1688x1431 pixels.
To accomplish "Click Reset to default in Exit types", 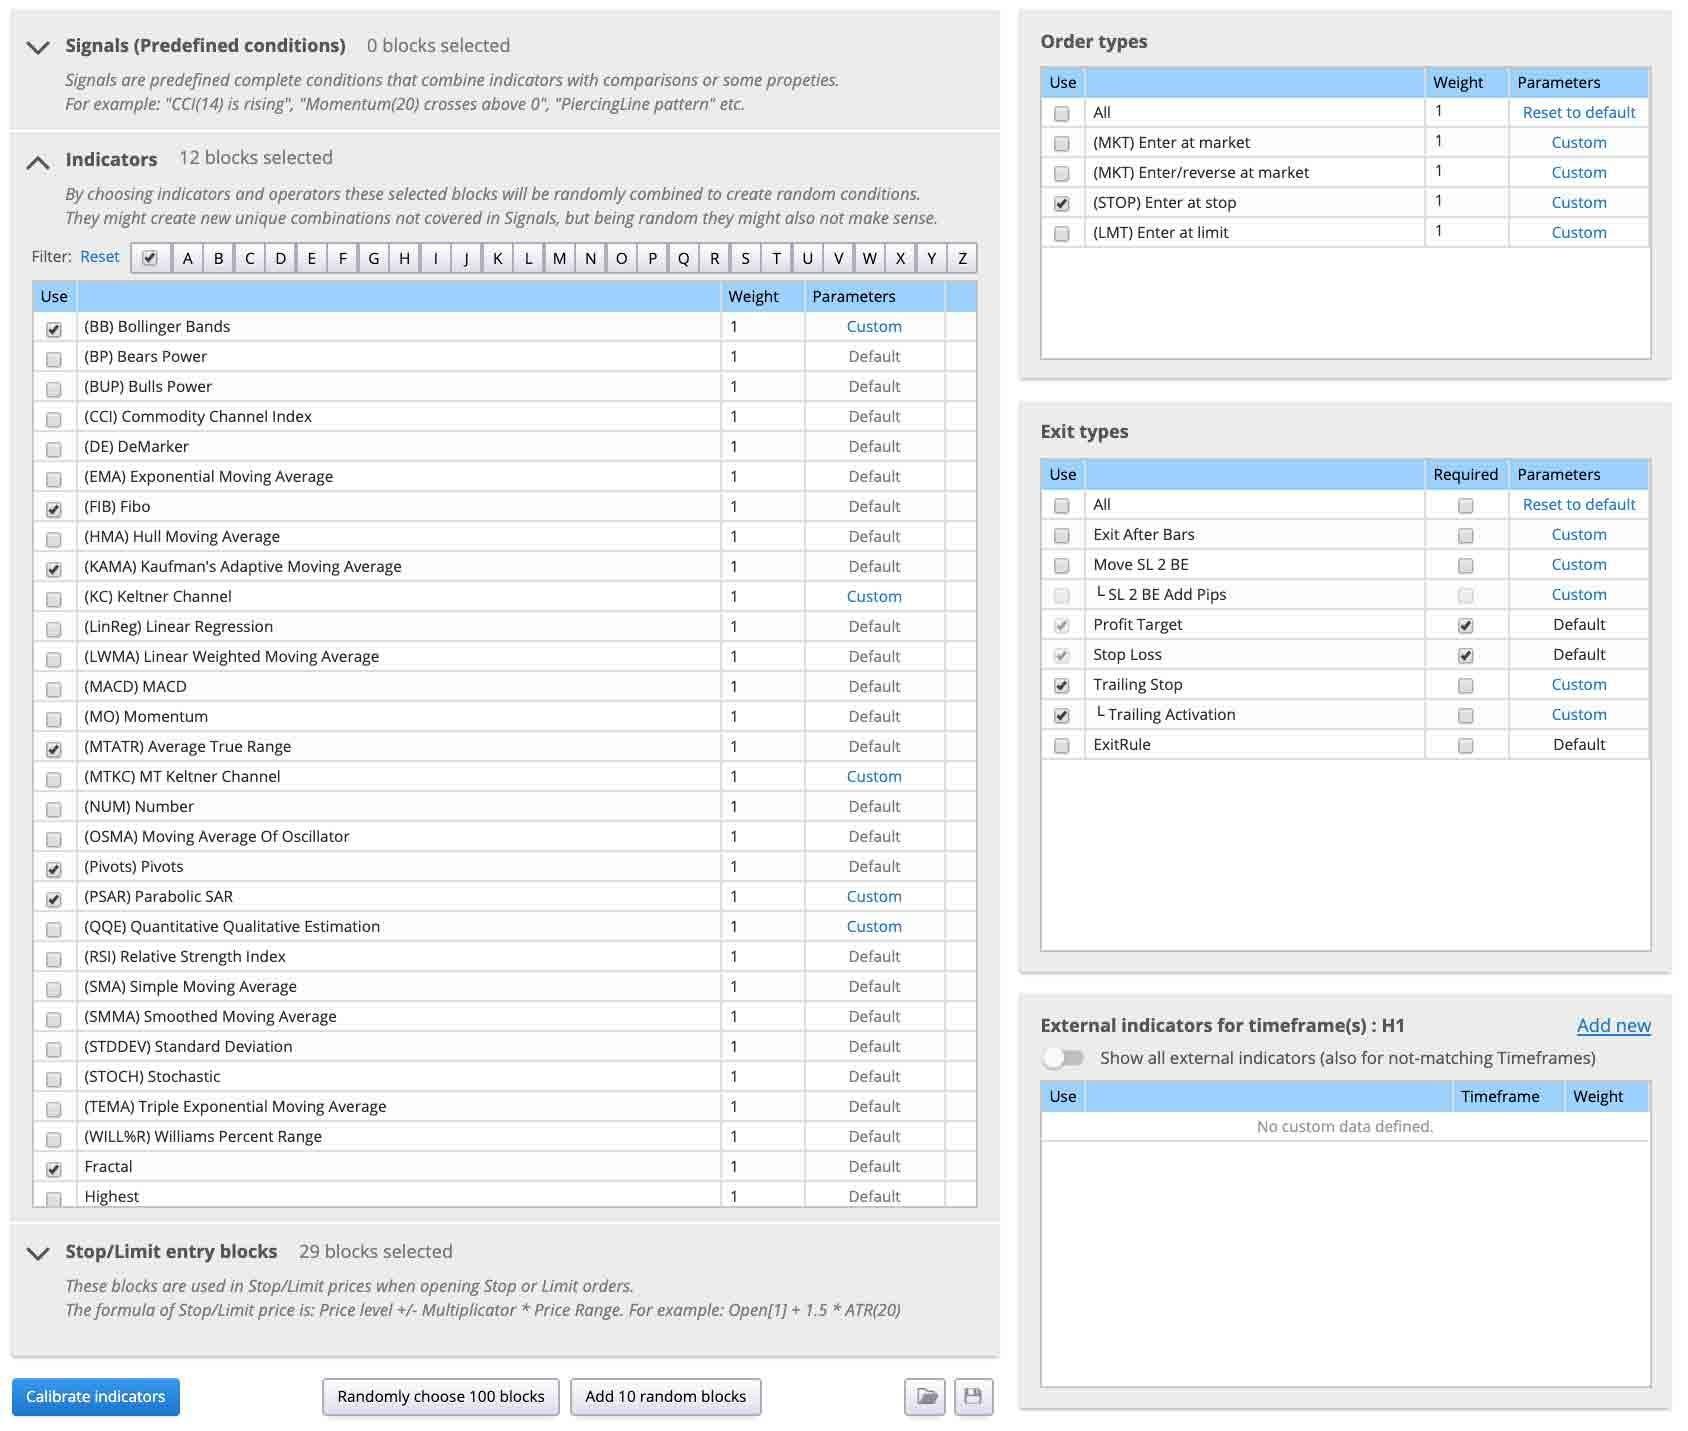I will [1579, 505].
